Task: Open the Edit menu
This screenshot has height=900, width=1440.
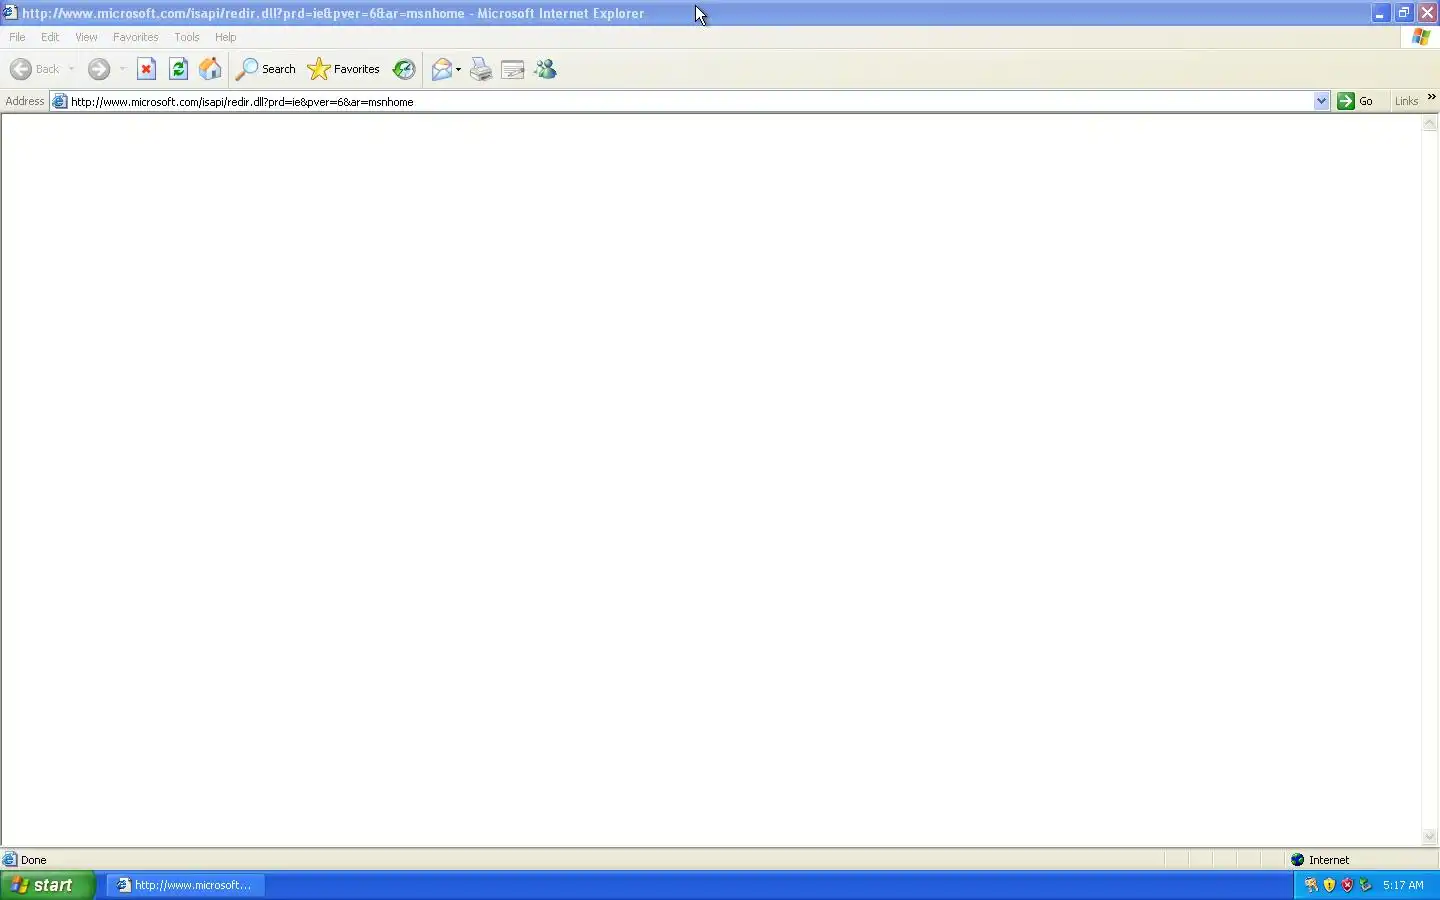Action: pyautogui.click(x=50, y=37)
